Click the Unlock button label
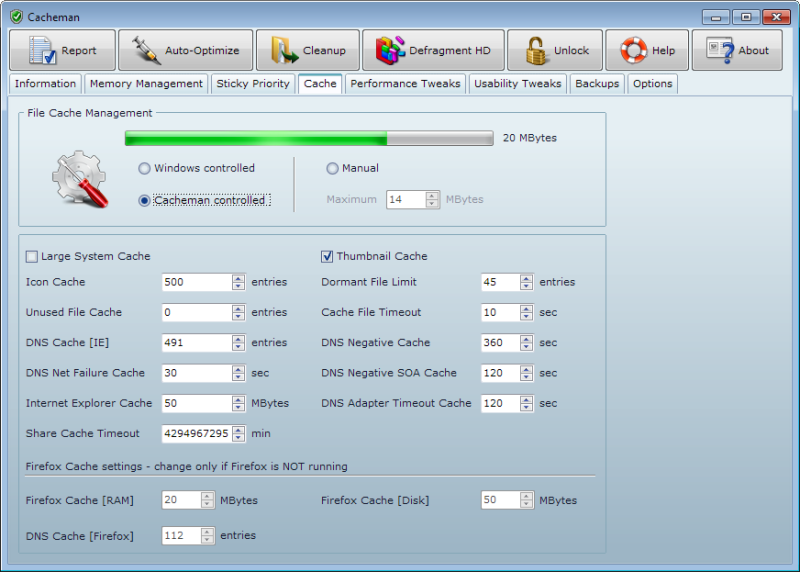 pyautogui.click(x=571, y=51)
